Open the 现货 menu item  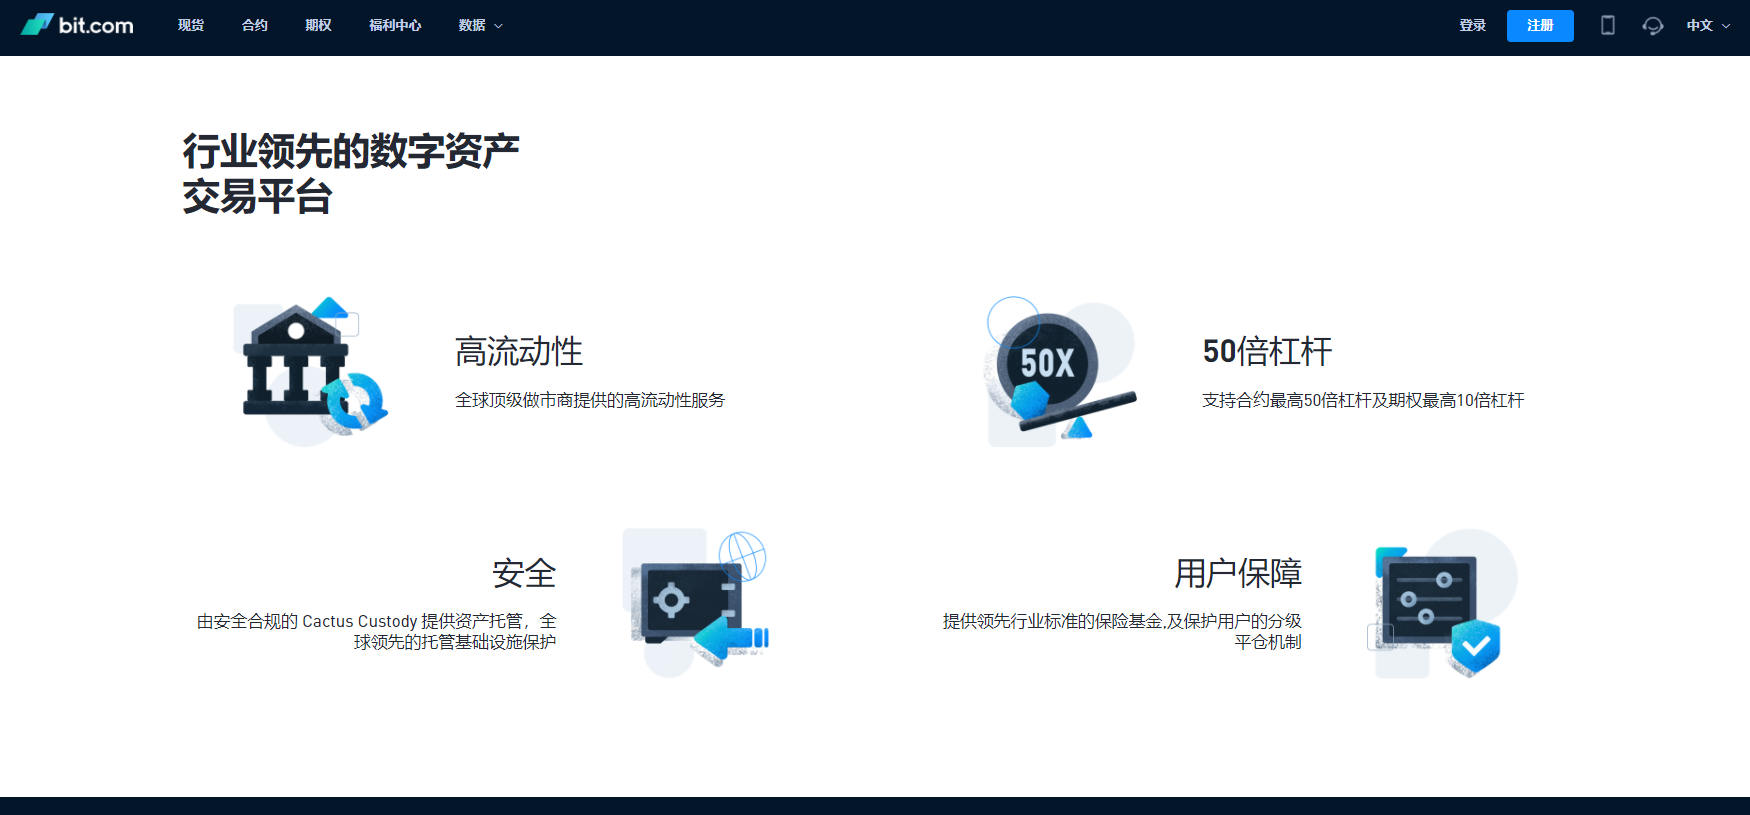click(x=191, y=25)
